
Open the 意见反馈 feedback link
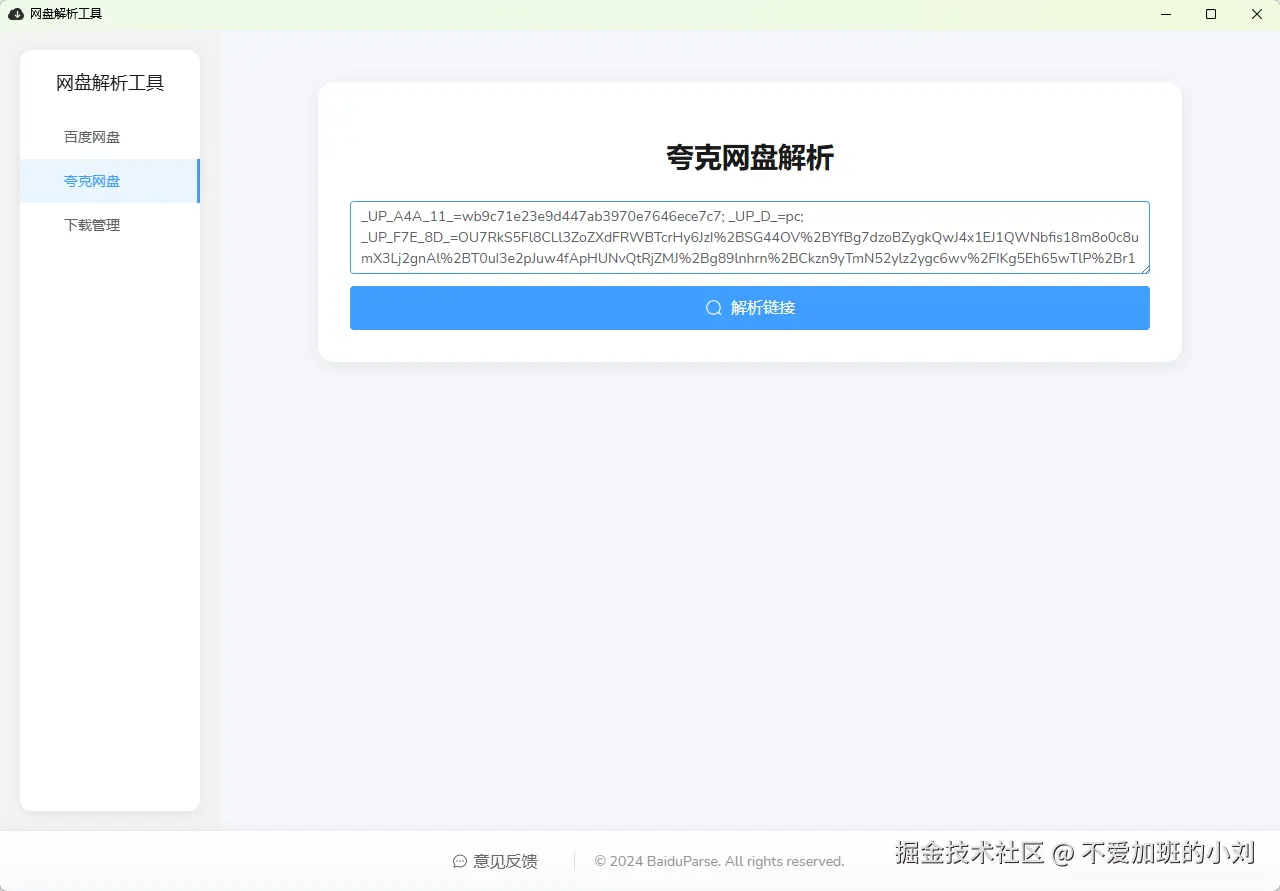[x=495, y=861]
